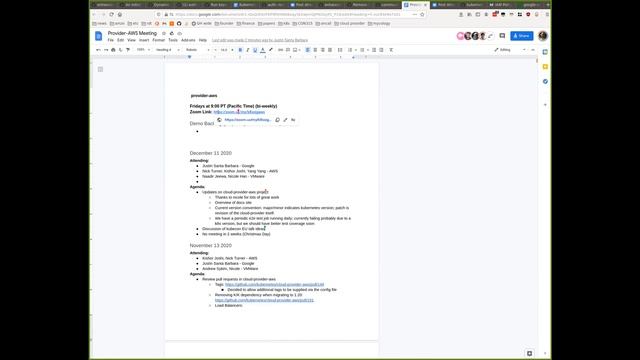640x360 pixels.
Task: Decrease the paragraph indent
Action: (374, 50)
